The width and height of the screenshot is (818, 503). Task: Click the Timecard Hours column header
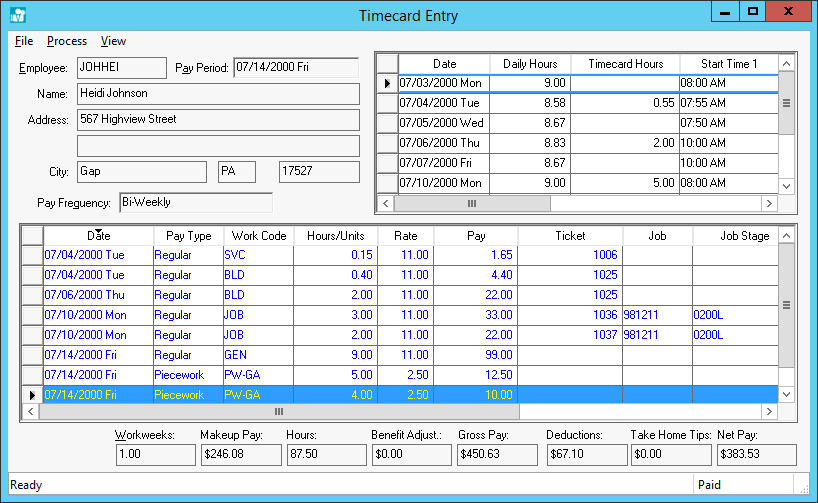point(625,64)
